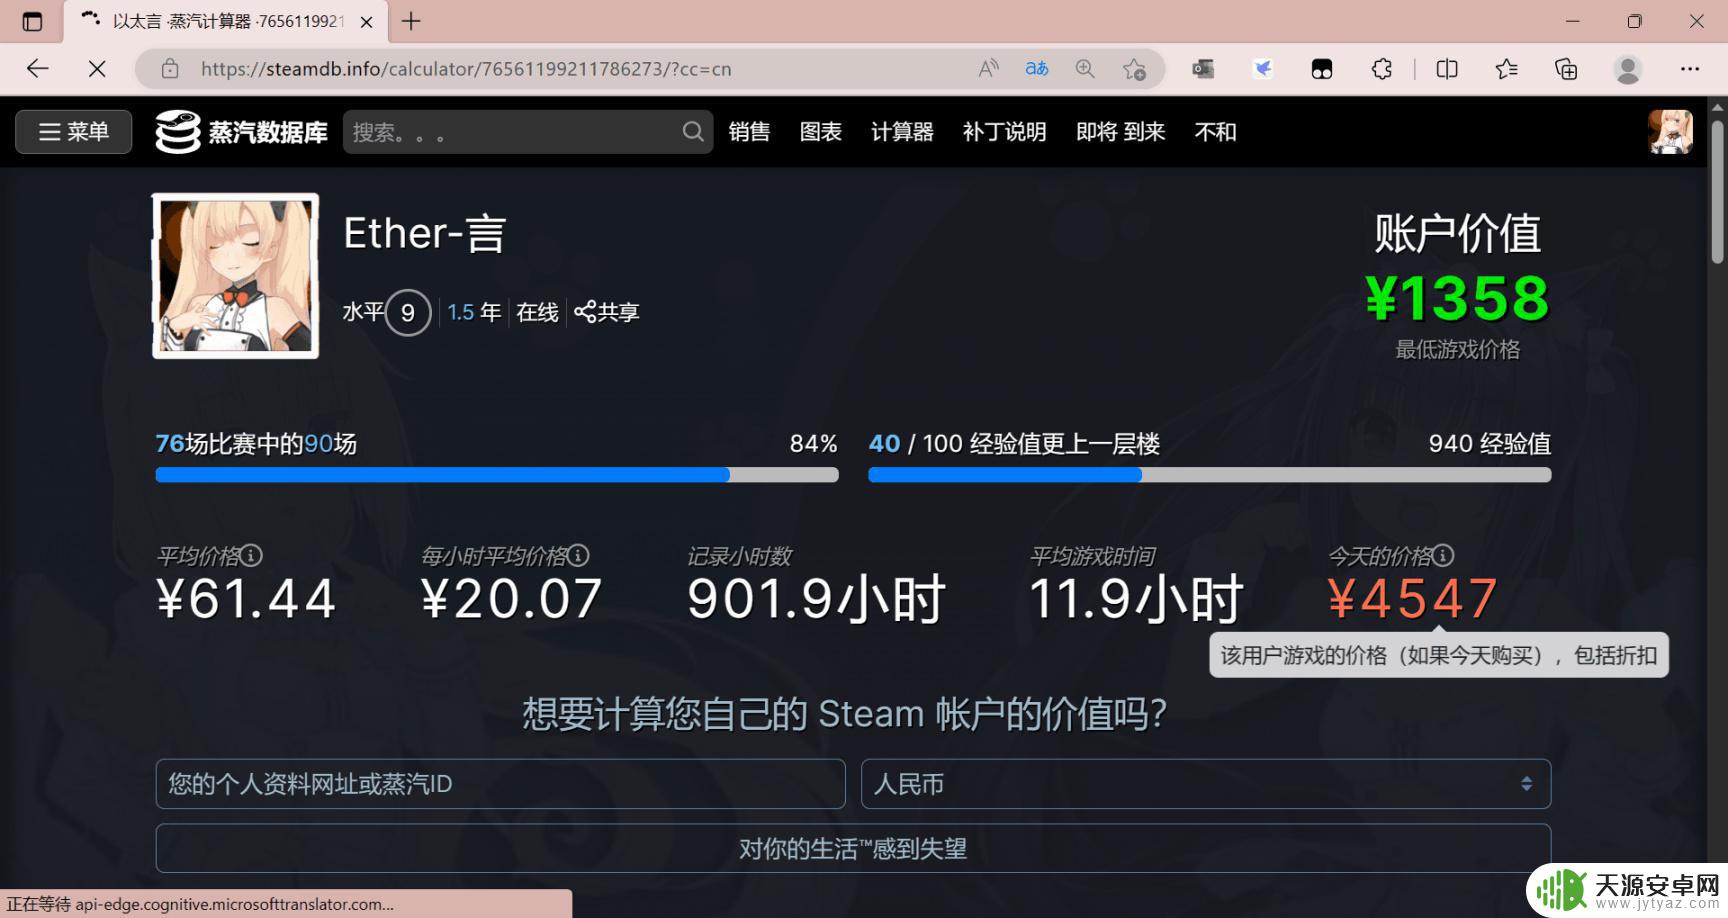Viewport: 1728px width, 918px height.
Task: Open a new browser tab
Action: pyautogui.click(x=411, y=21)
